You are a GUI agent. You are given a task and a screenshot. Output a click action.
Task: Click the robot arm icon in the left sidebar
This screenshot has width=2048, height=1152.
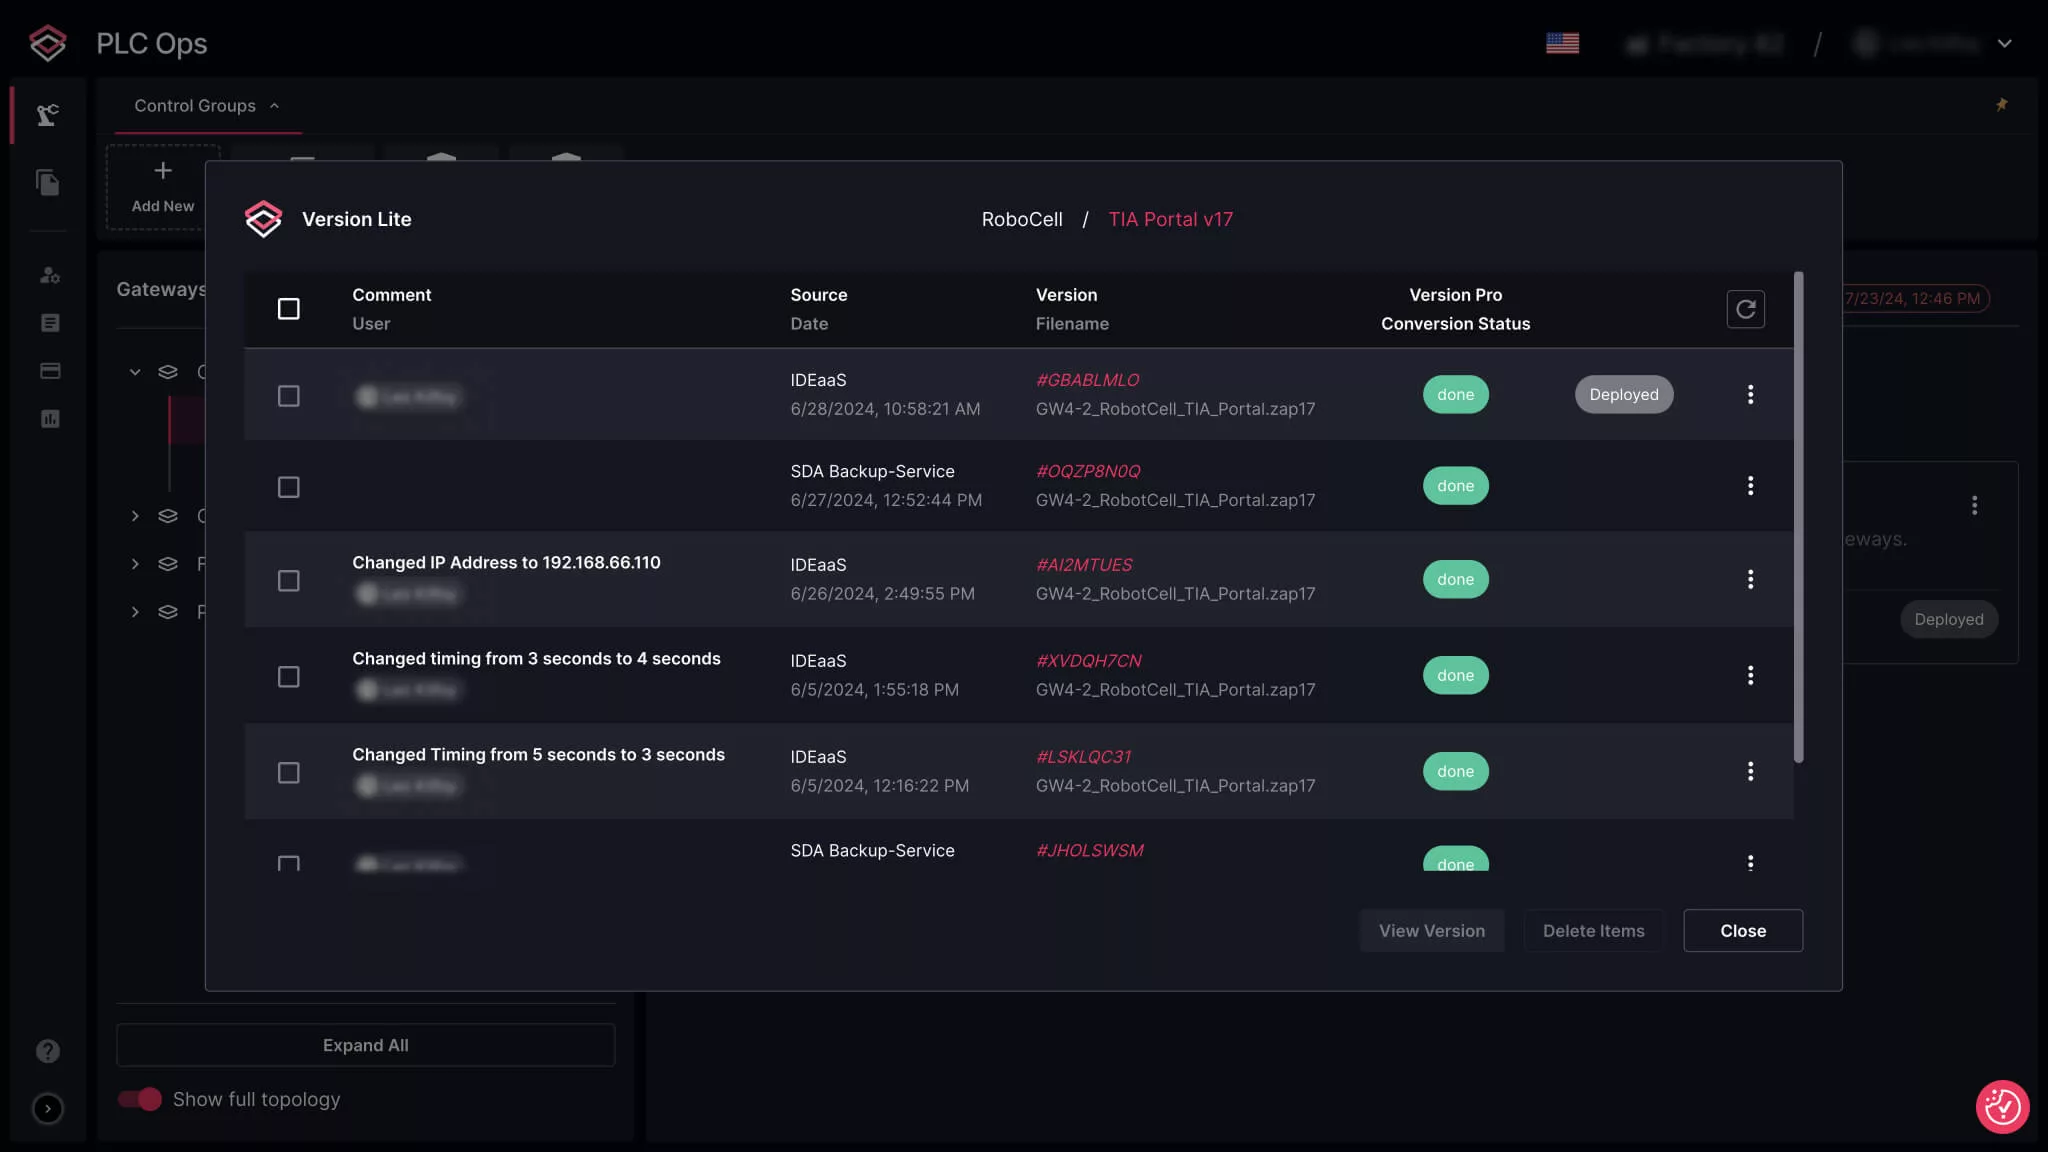click(x=48, y=115)
